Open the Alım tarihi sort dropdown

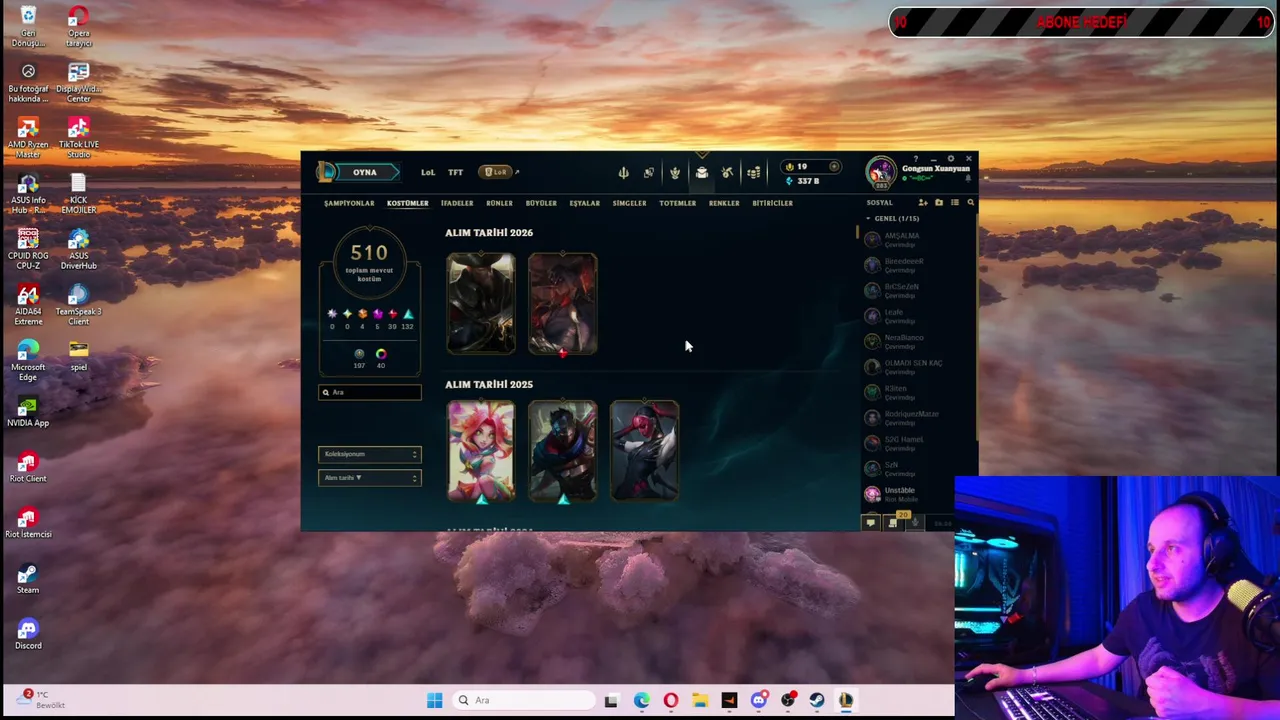tap(370, 478)
